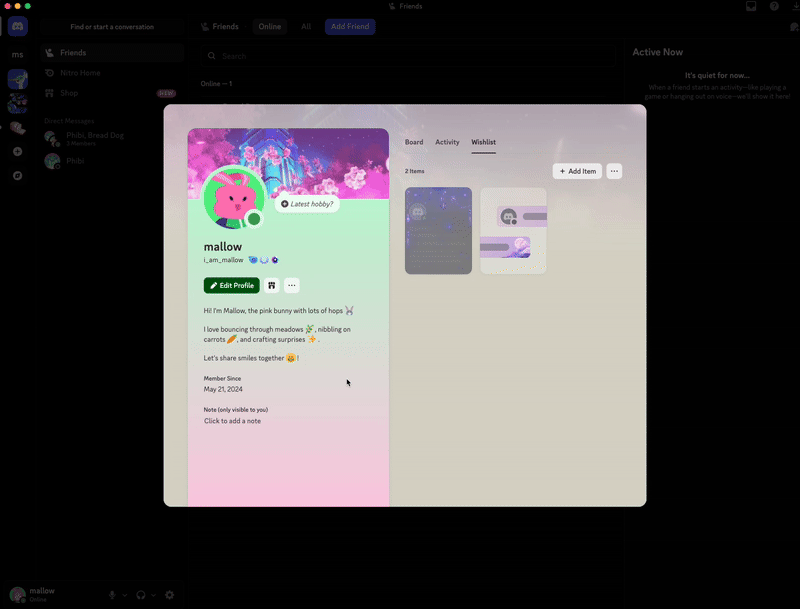The image size is (800, 609).
Task: Select the Discord home icon in the server list
Action: tap(17, 26)
